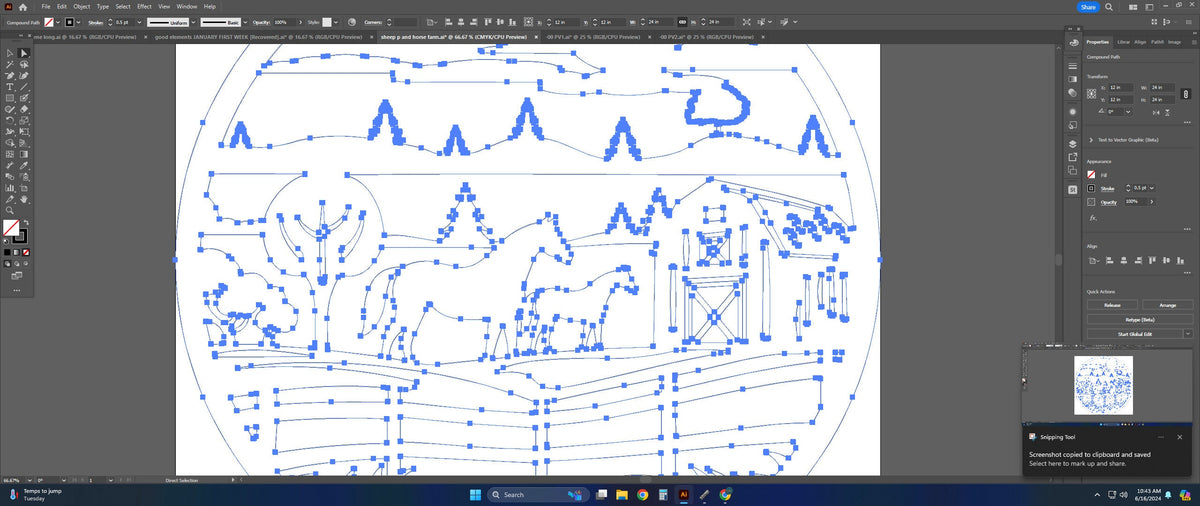Open the Layers panel icon in collapsed dock
The width and height of the screenshot is (1200, 506).
[x=1072, y=144]
